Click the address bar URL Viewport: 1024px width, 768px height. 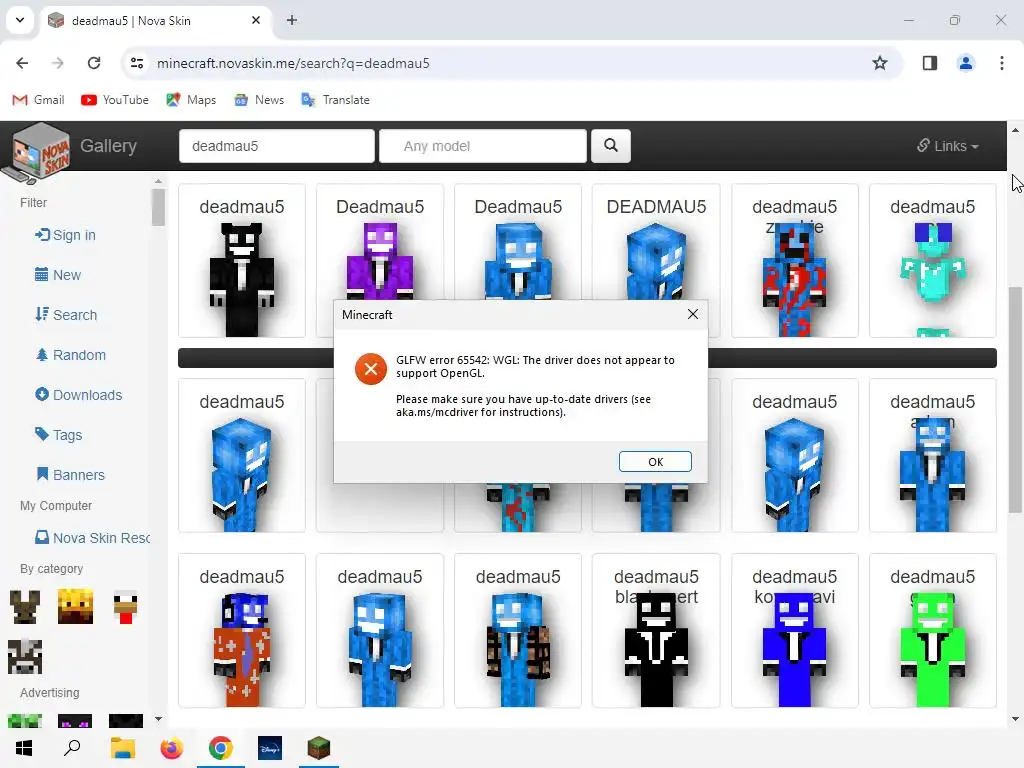tap(293, 63)
